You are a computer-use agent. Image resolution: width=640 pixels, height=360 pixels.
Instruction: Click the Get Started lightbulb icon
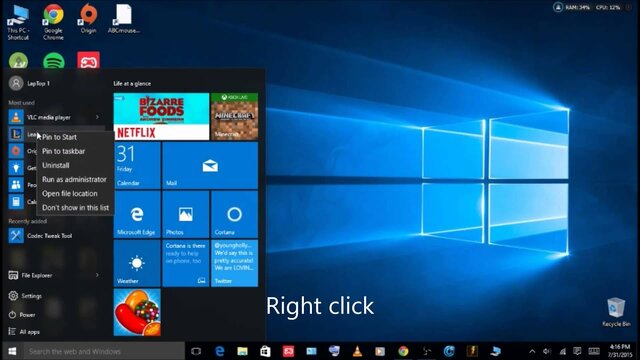(16, 168)
